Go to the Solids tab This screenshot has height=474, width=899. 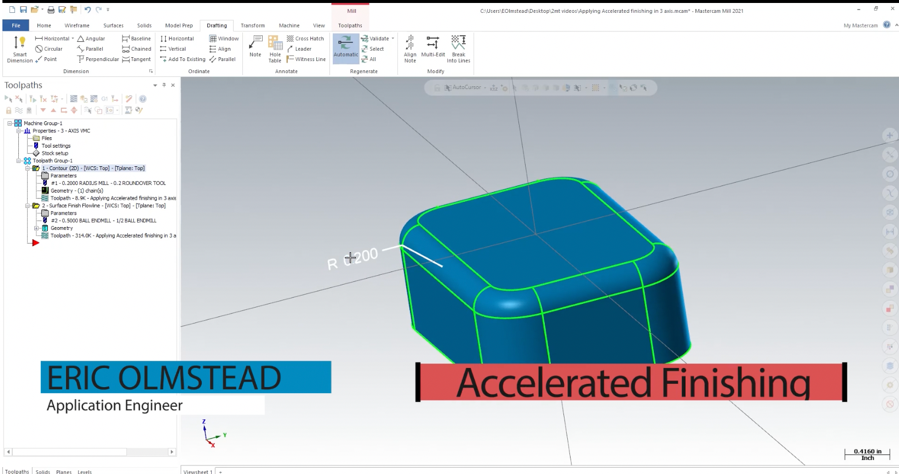click(144, 25)
